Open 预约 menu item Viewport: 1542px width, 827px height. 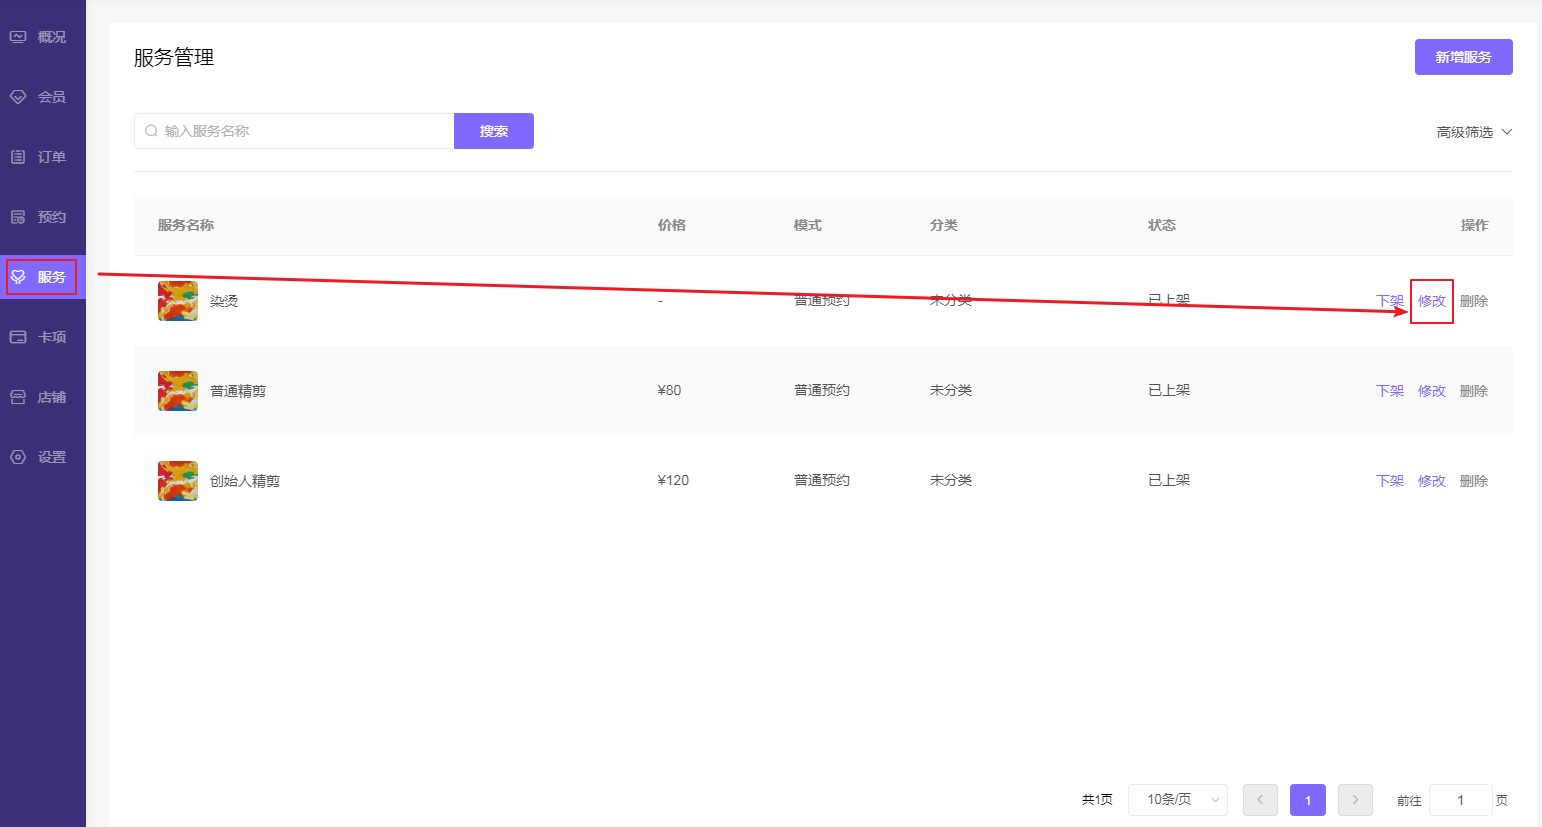[43, 217]
